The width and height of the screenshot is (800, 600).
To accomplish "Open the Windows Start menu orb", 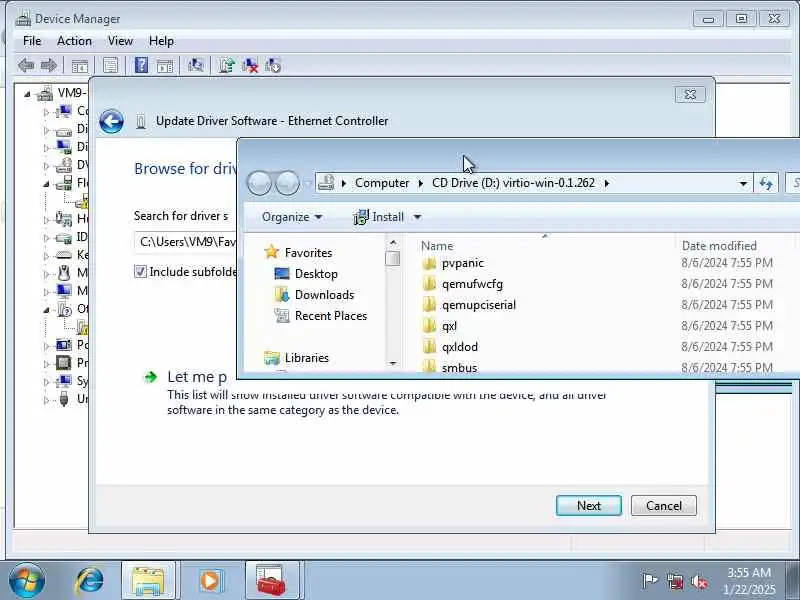I will point(27,580).
